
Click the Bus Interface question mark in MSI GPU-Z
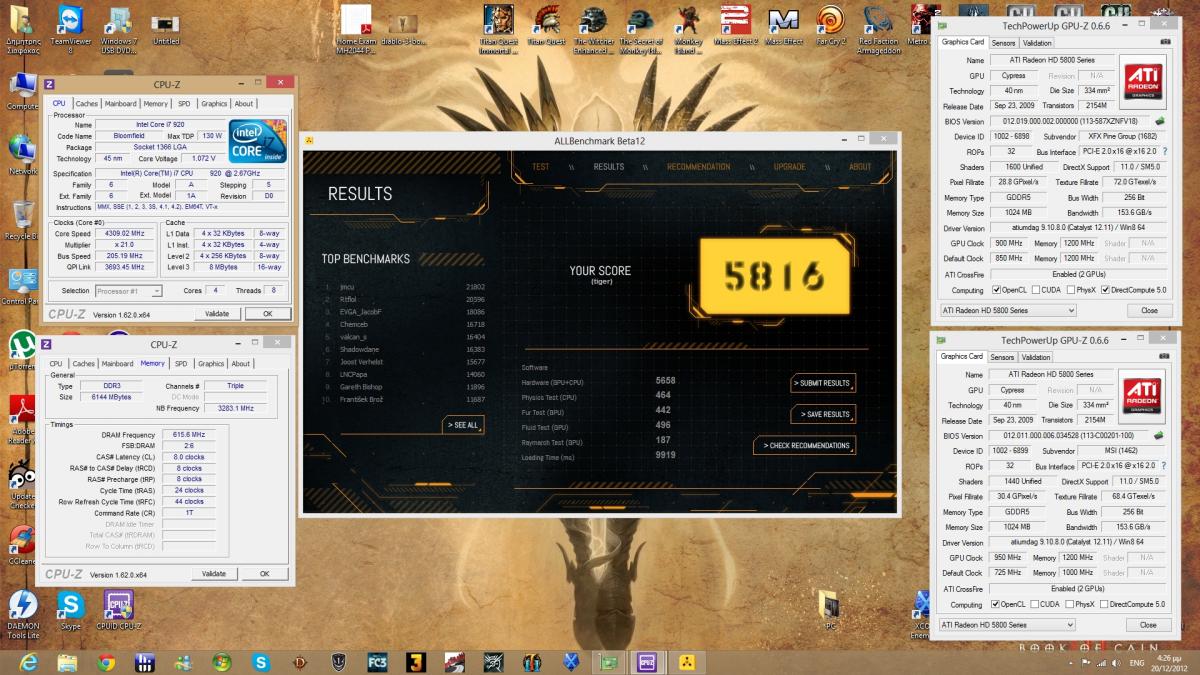pyautogui.click(x=1165, y=466)
